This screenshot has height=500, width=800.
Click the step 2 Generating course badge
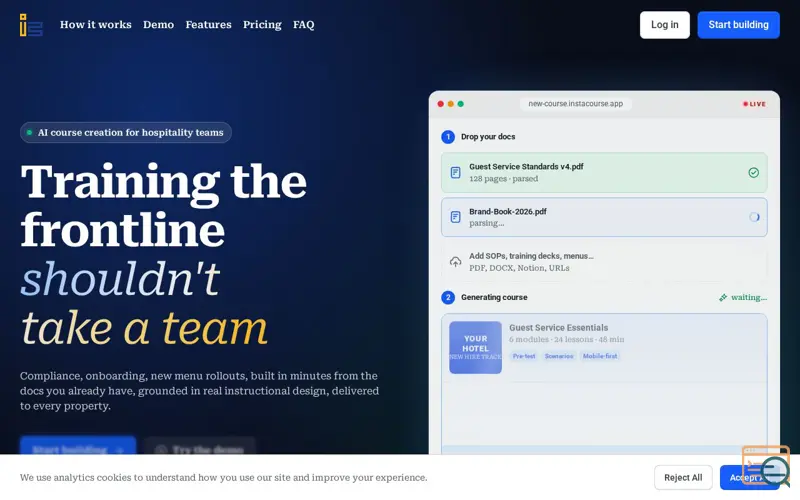[448, 297]
